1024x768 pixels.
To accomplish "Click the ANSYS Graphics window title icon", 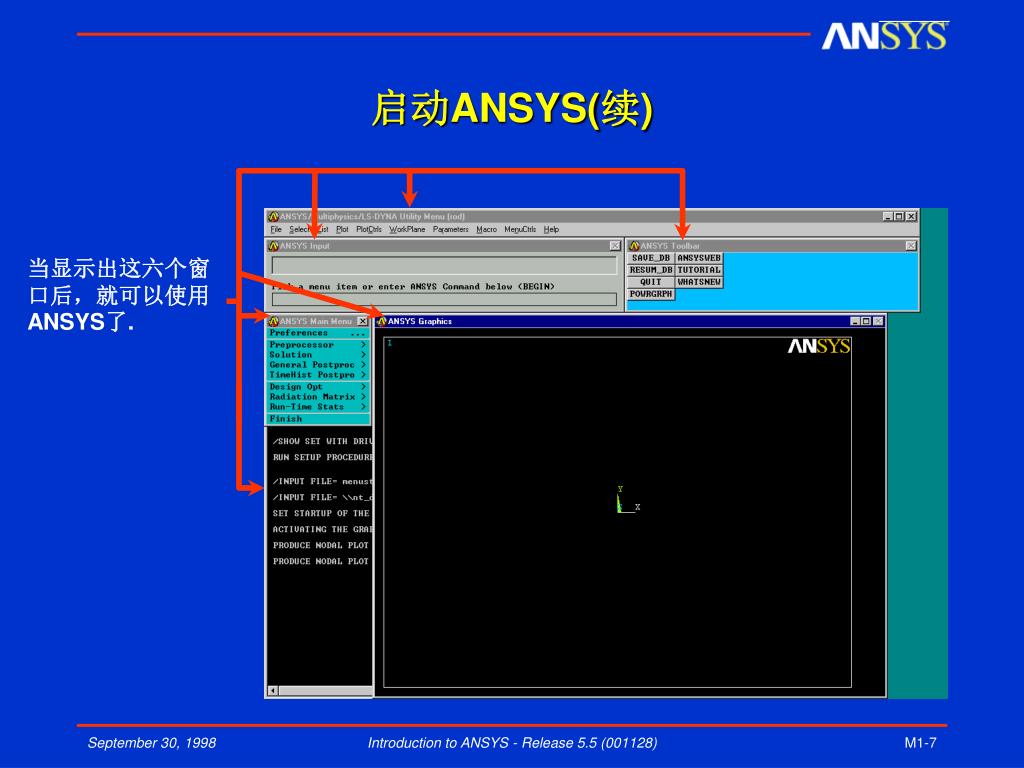I will [x=382, y=321].
